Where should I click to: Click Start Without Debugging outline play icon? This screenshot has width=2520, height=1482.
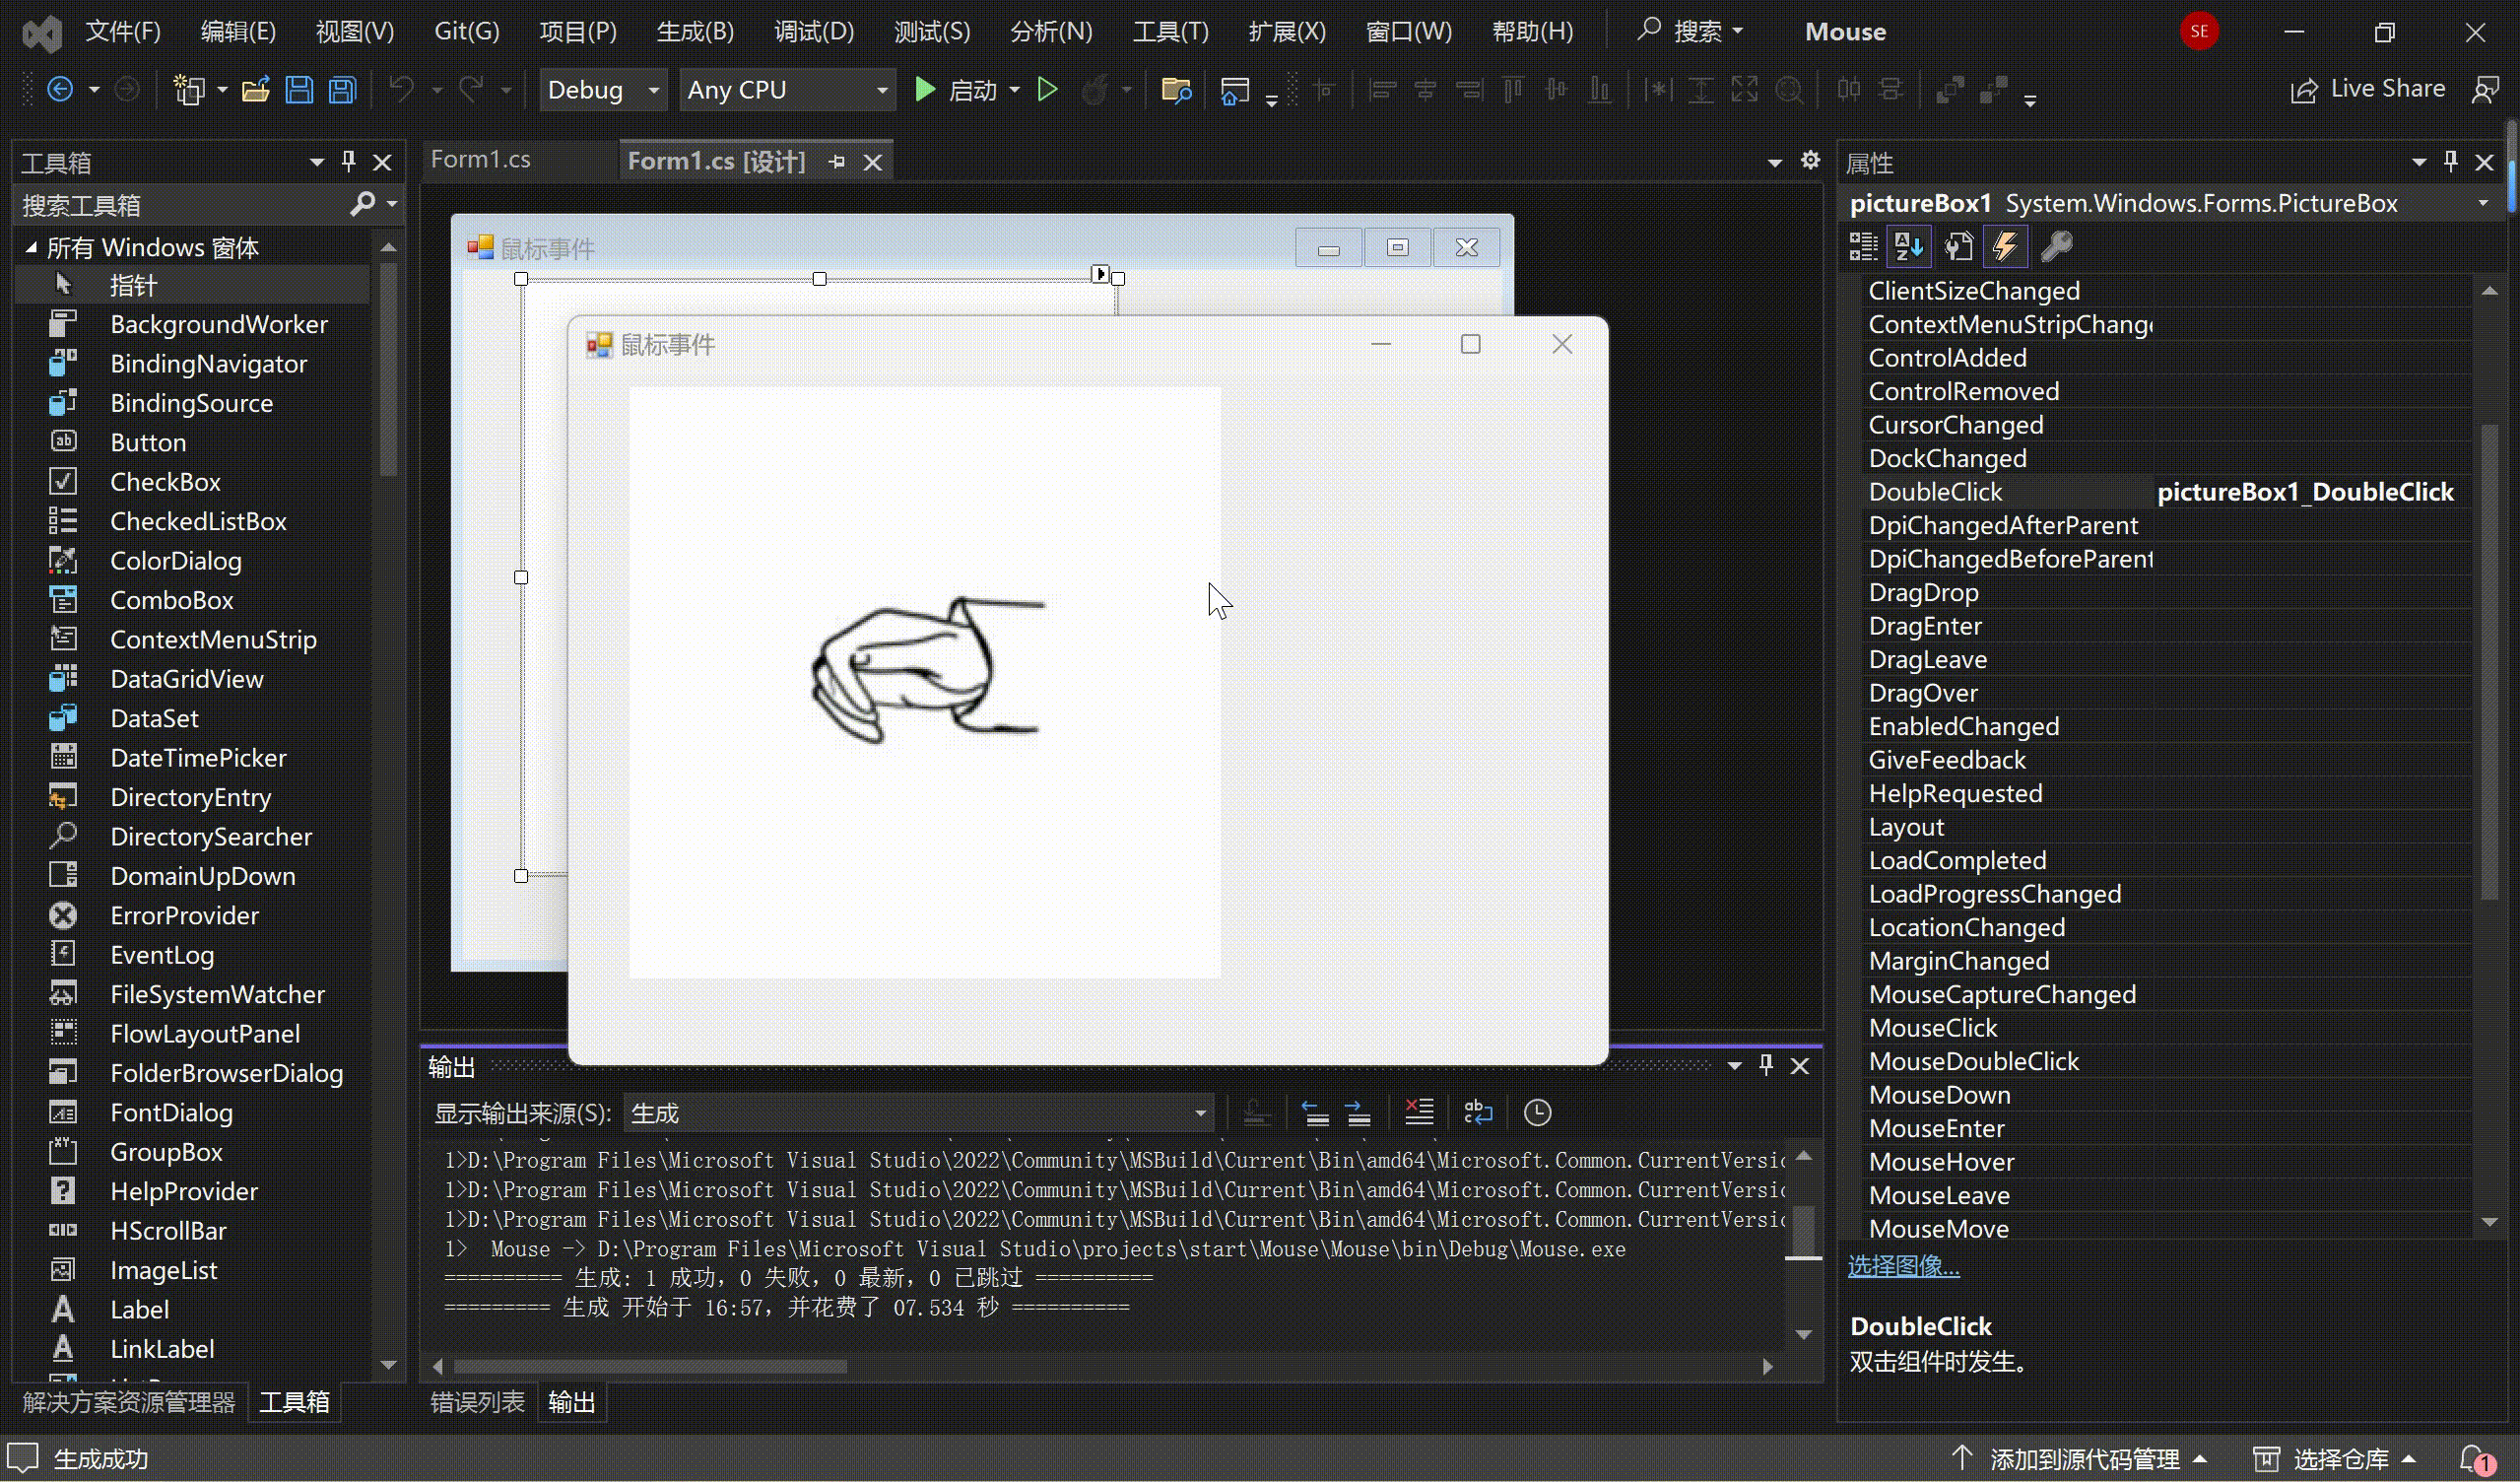click(1046, 90)
